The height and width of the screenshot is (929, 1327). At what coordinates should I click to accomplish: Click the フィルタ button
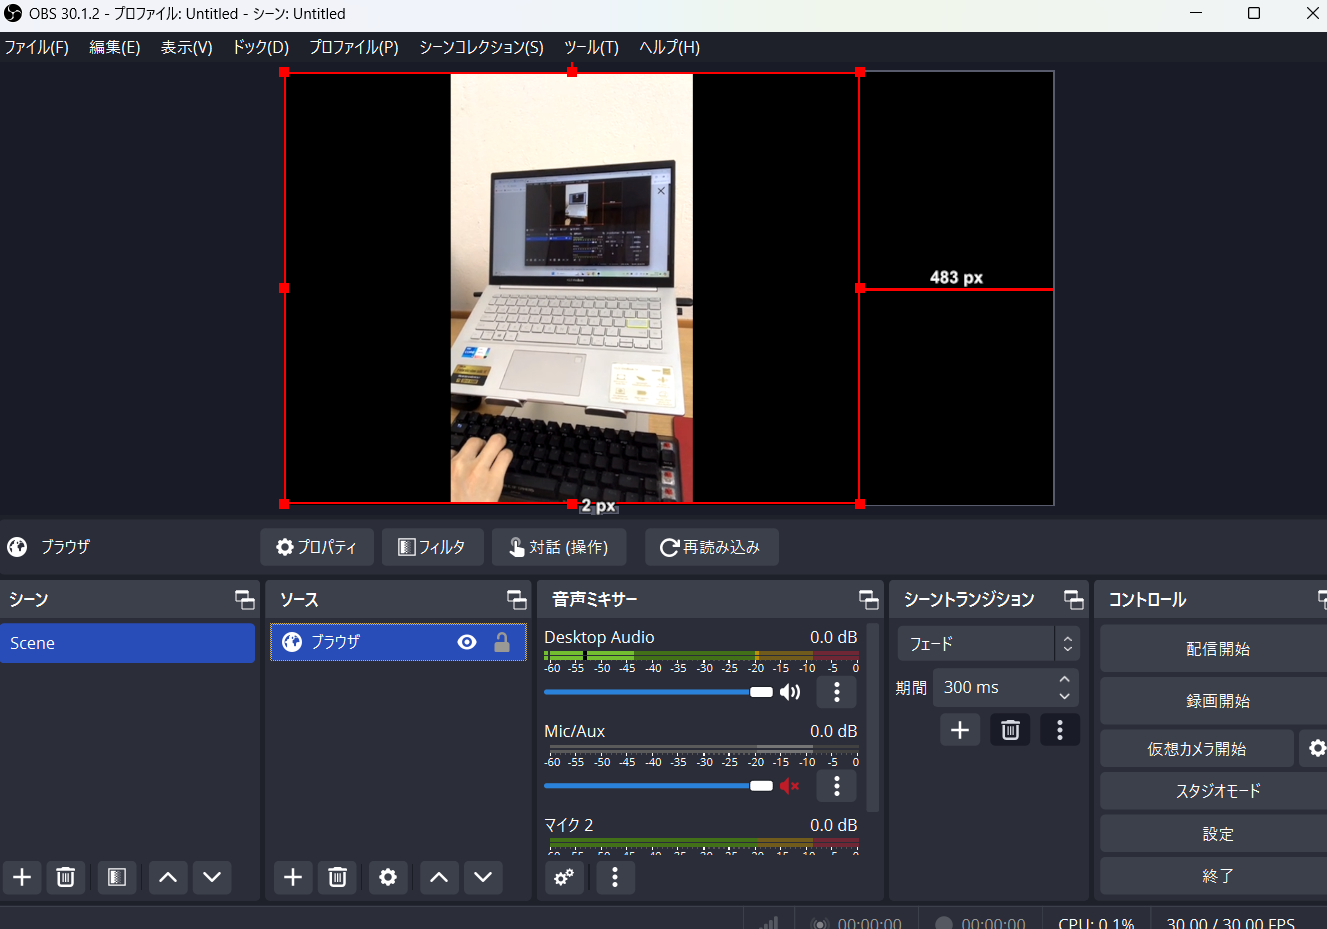(x=433, y=547)
